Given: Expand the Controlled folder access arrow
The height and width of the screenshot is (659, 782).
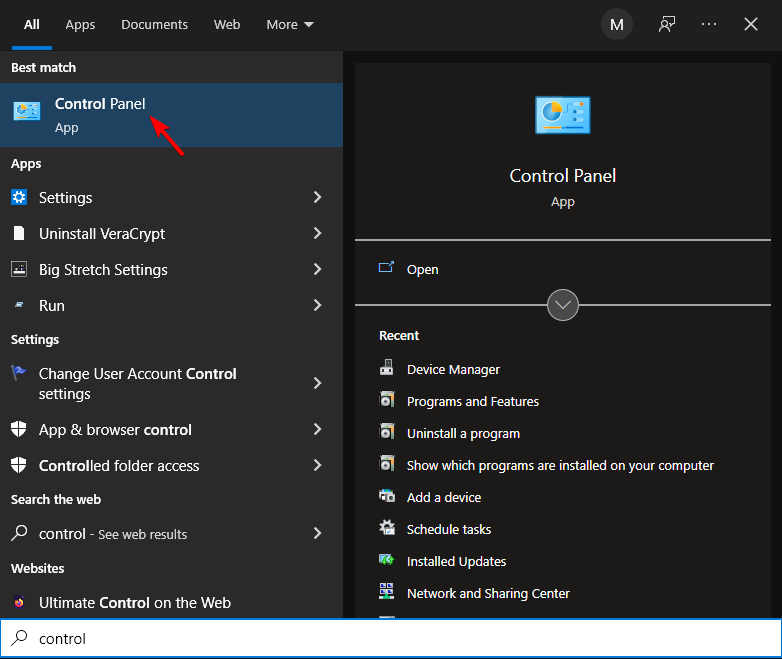Looking at the screenshot, I should click(317, 465).
